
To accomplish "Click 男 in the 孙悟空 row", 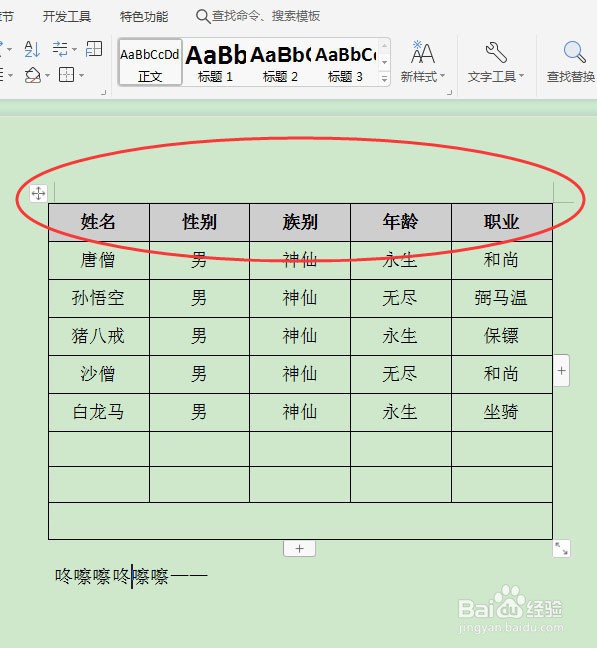I will coord(199,298).
